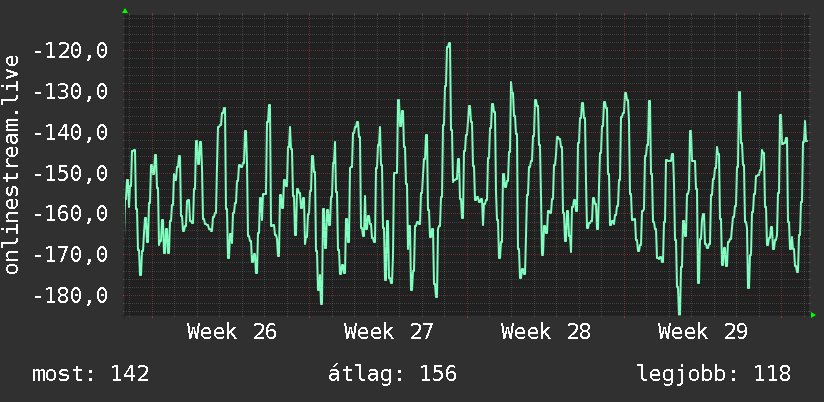Click the -170,0 y-axis label
This screenshot has height=402, width=824.
(71, 255)
